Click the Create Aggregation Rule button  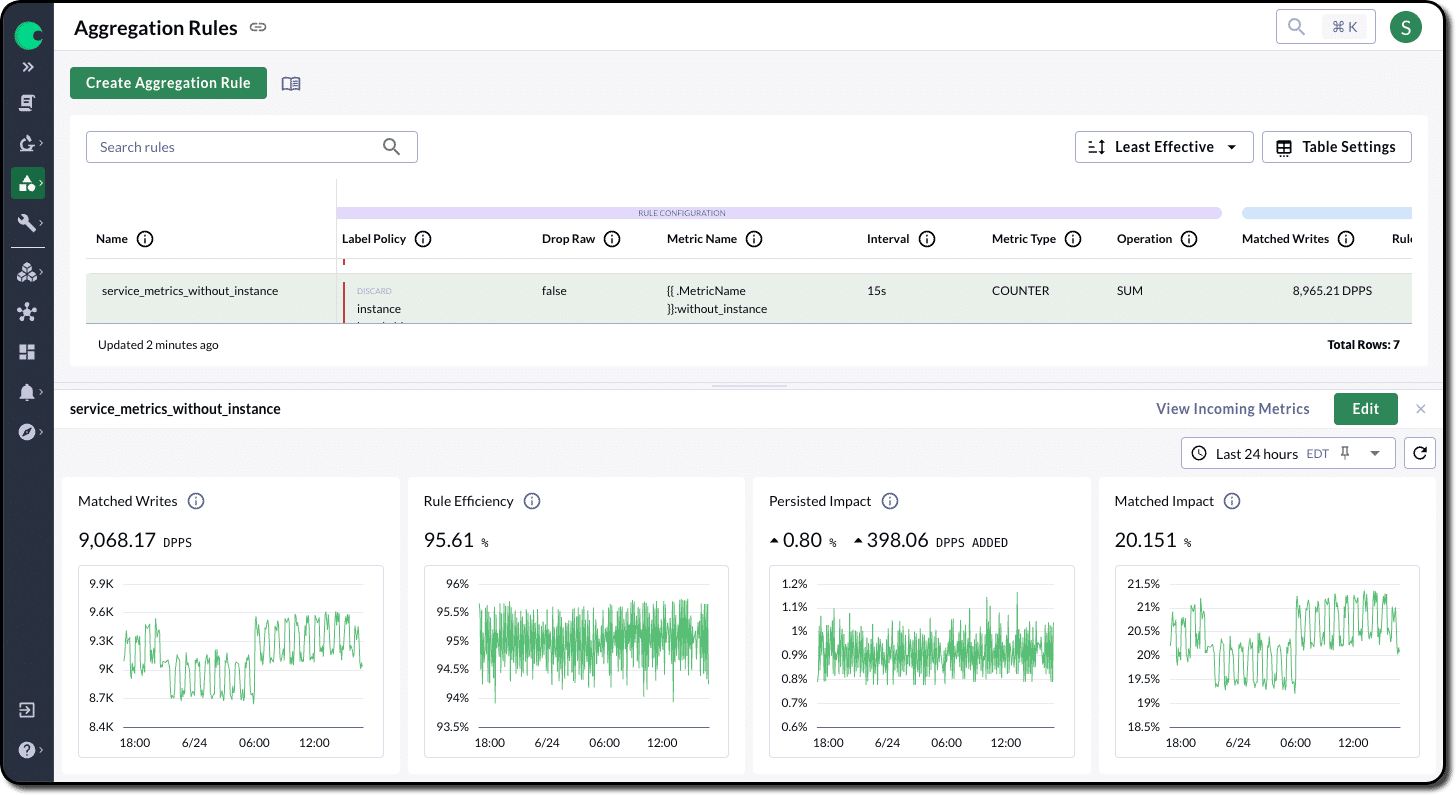pyautogui.click(x=168, y=83)
